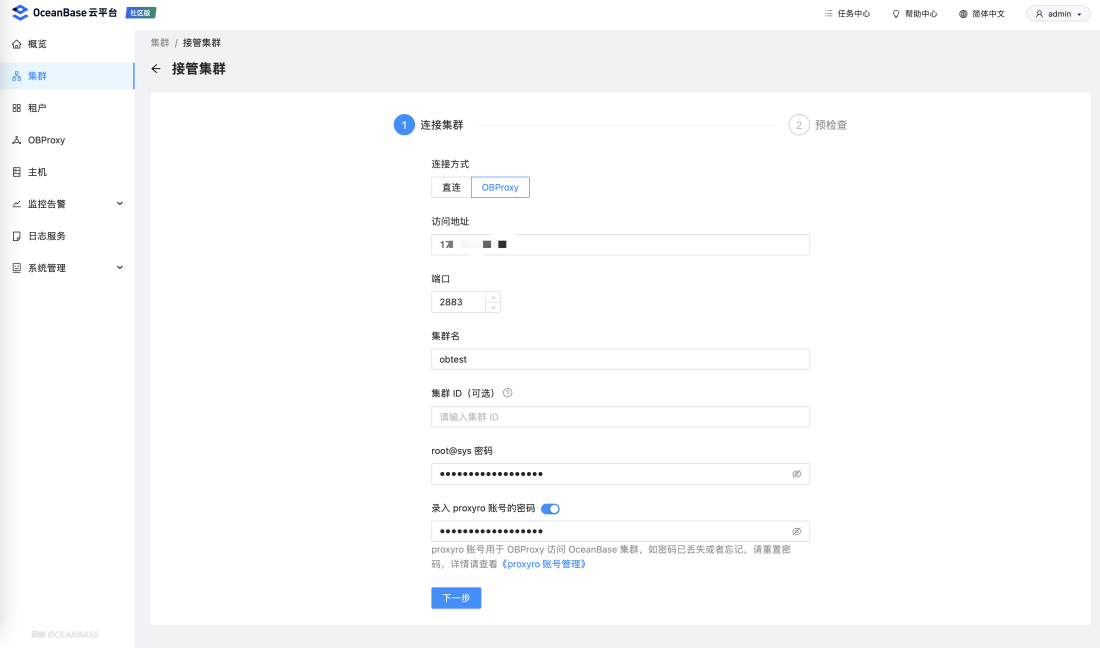The height and width of the screenshot is (648, 1100).
Task: Open the admin user dropdown
Action: 1059,13
